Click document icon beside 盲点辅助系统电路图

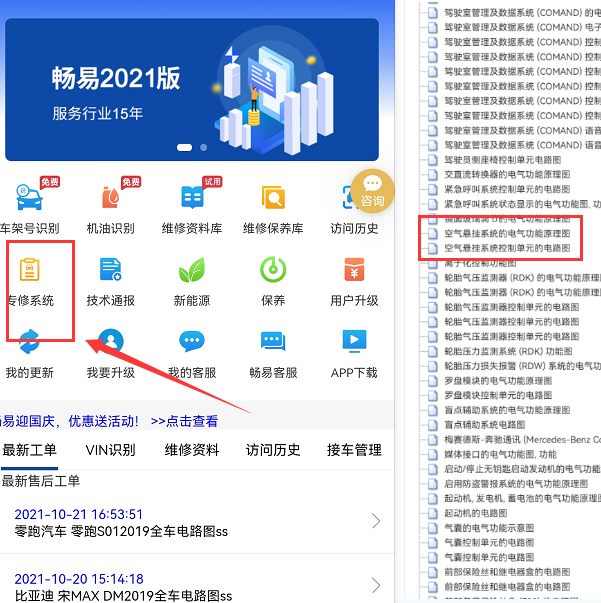point(433,425)
